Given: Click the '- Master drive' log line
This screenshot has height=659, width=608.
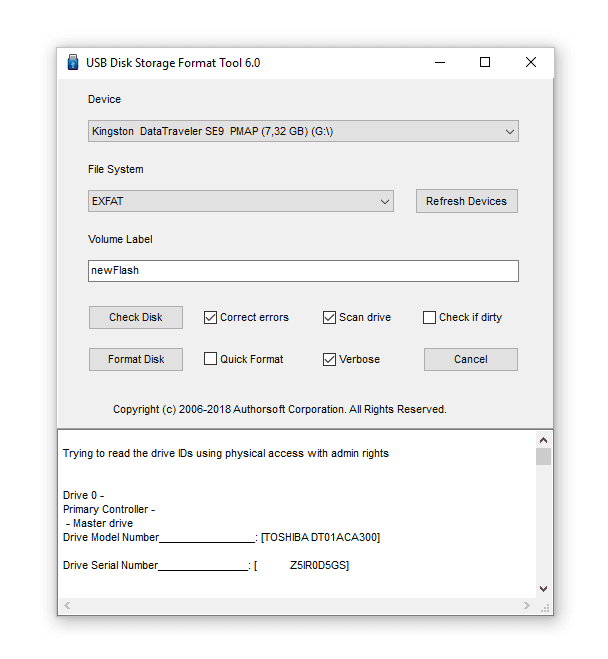Looking at the screenshot, I should pos(99,523).
